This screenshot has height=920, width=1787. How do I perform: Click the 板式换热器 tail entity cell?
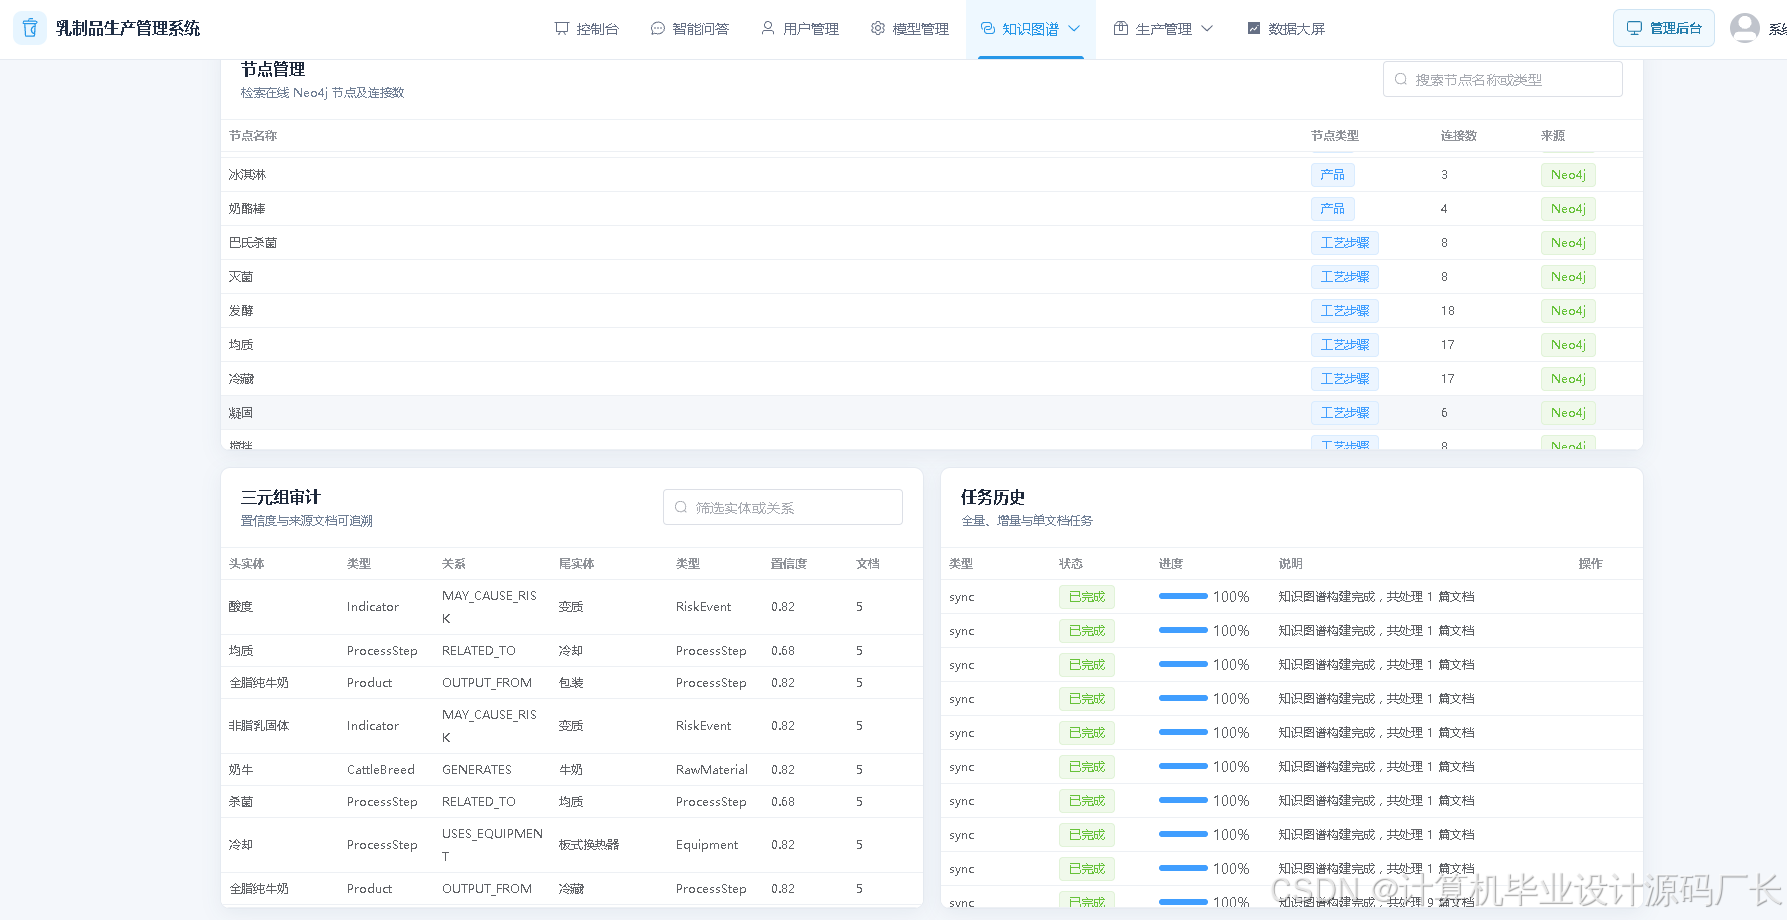[x=589, y=845]
